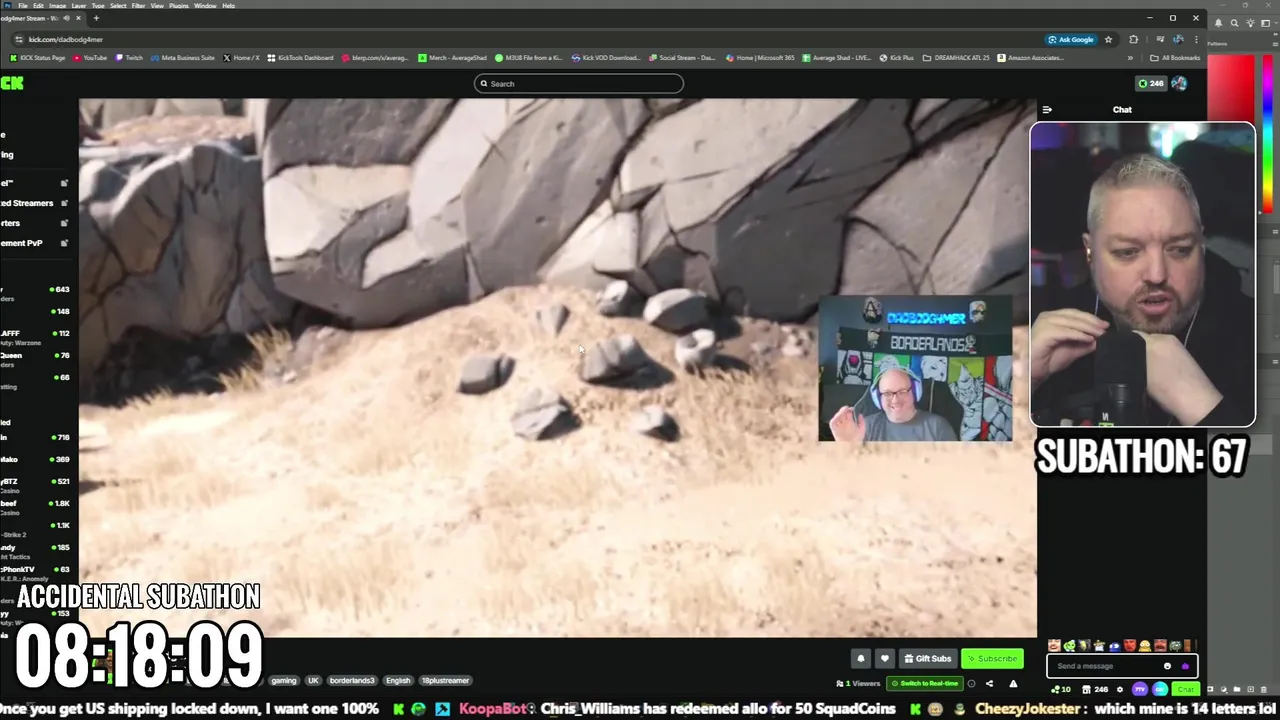1280x720 pixels.
Task: Open the Photoshop Image menu
Action: coord(57,6)
